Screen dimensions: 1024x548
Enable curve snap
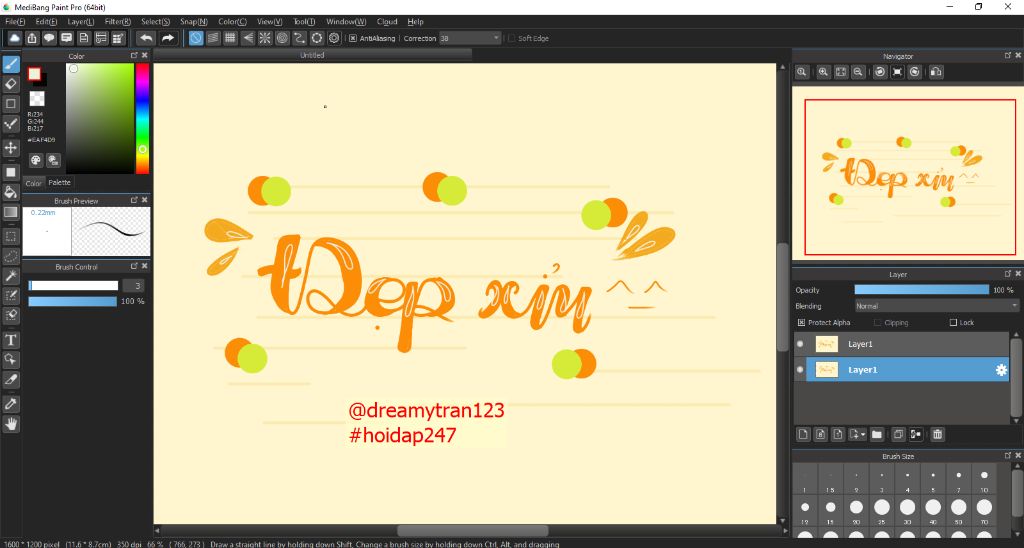pos(299,38)
